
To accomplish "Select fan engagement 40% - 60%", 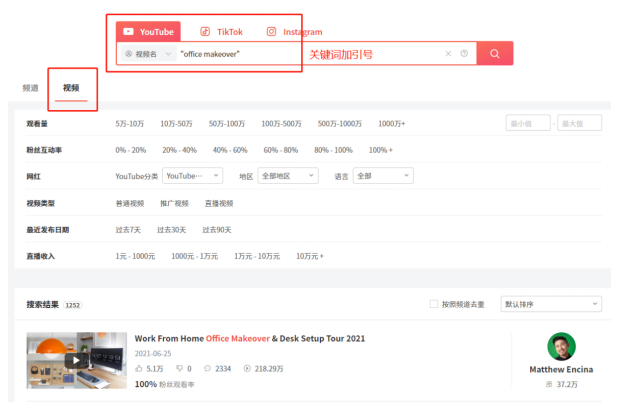I will click(230, 150).
